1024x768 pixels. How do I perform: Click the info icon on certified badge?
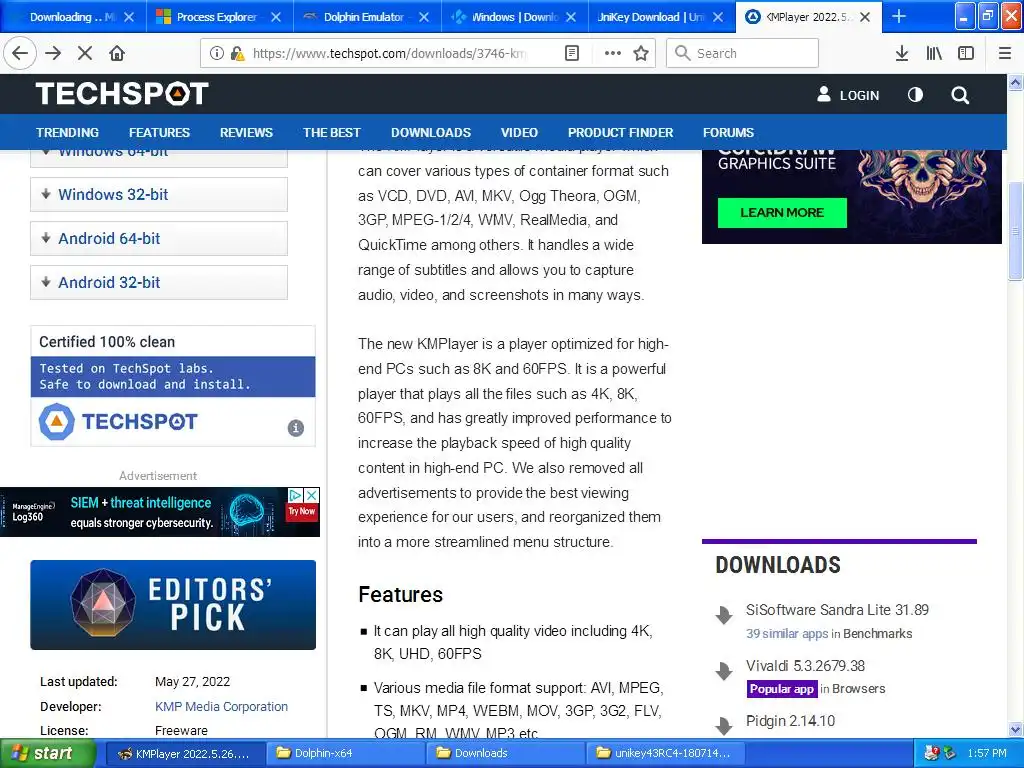tap(296, 428)
